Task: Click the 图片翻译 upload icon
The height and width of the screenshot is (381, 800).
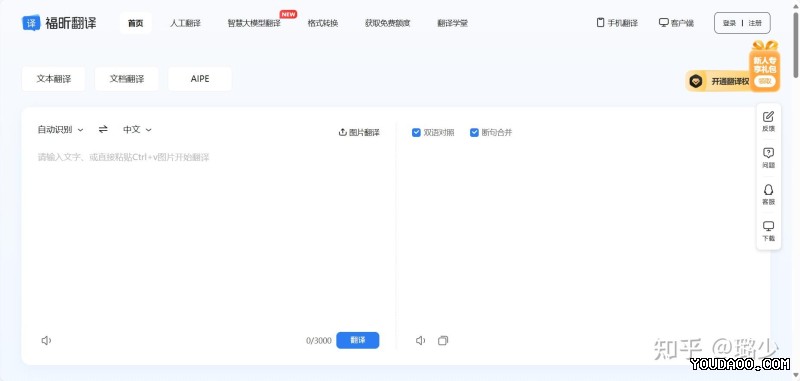Action: pyautogui.click(x=342, y=133)
